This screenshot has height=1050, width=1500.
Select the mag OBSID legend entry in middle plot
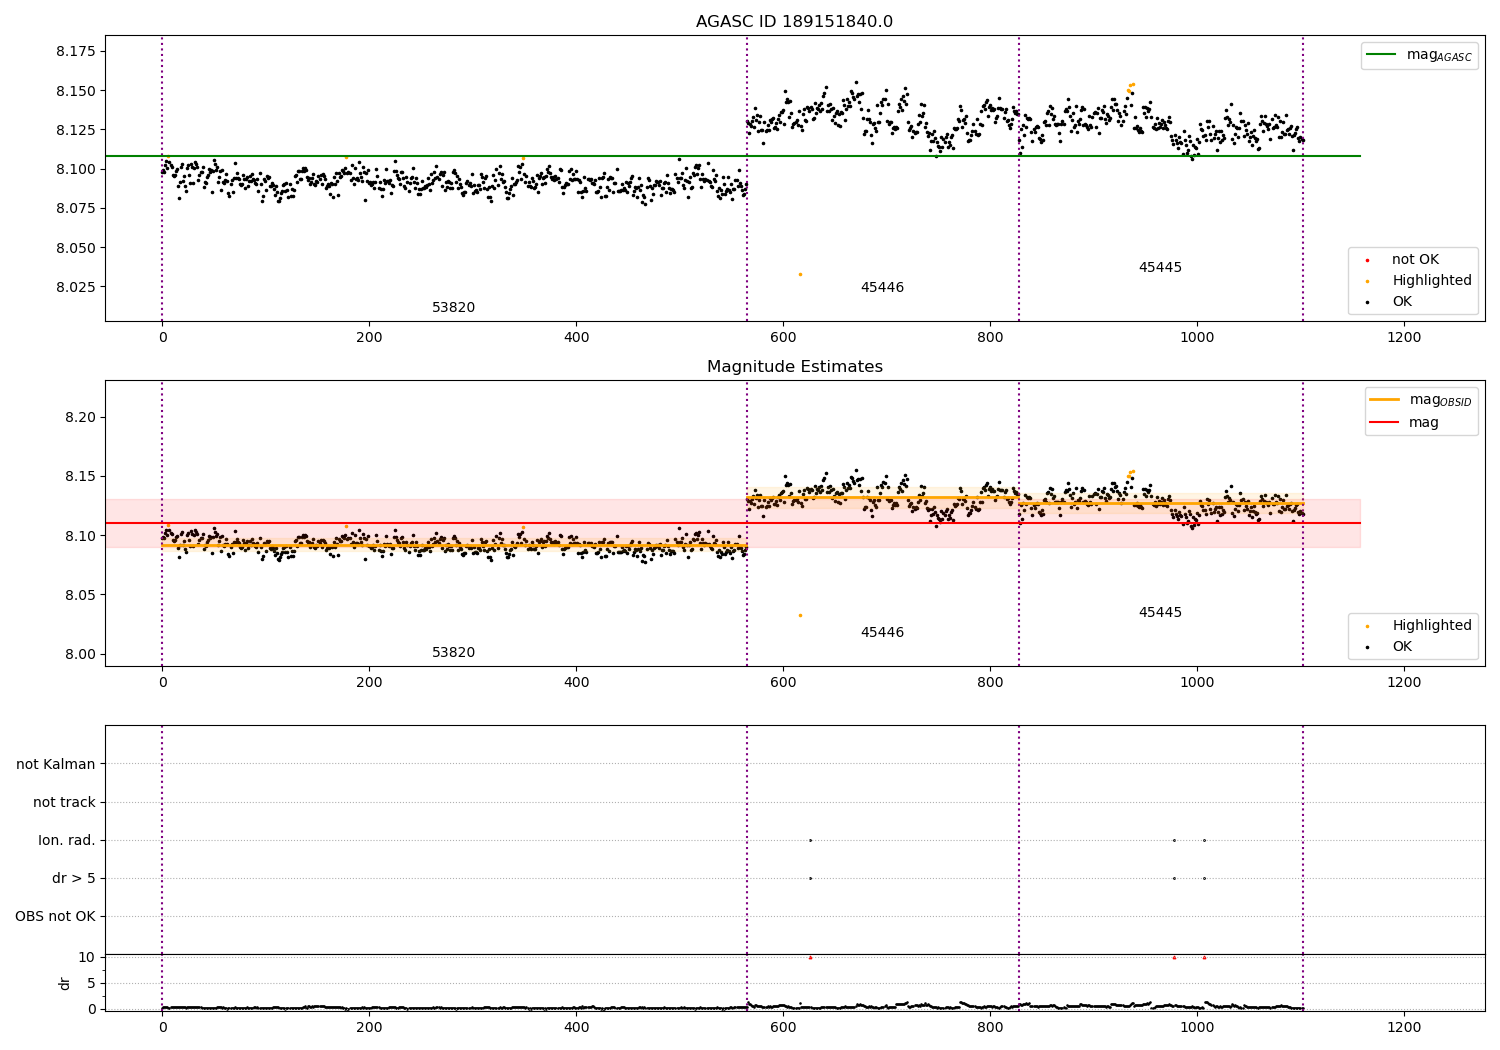point(1421,400)
